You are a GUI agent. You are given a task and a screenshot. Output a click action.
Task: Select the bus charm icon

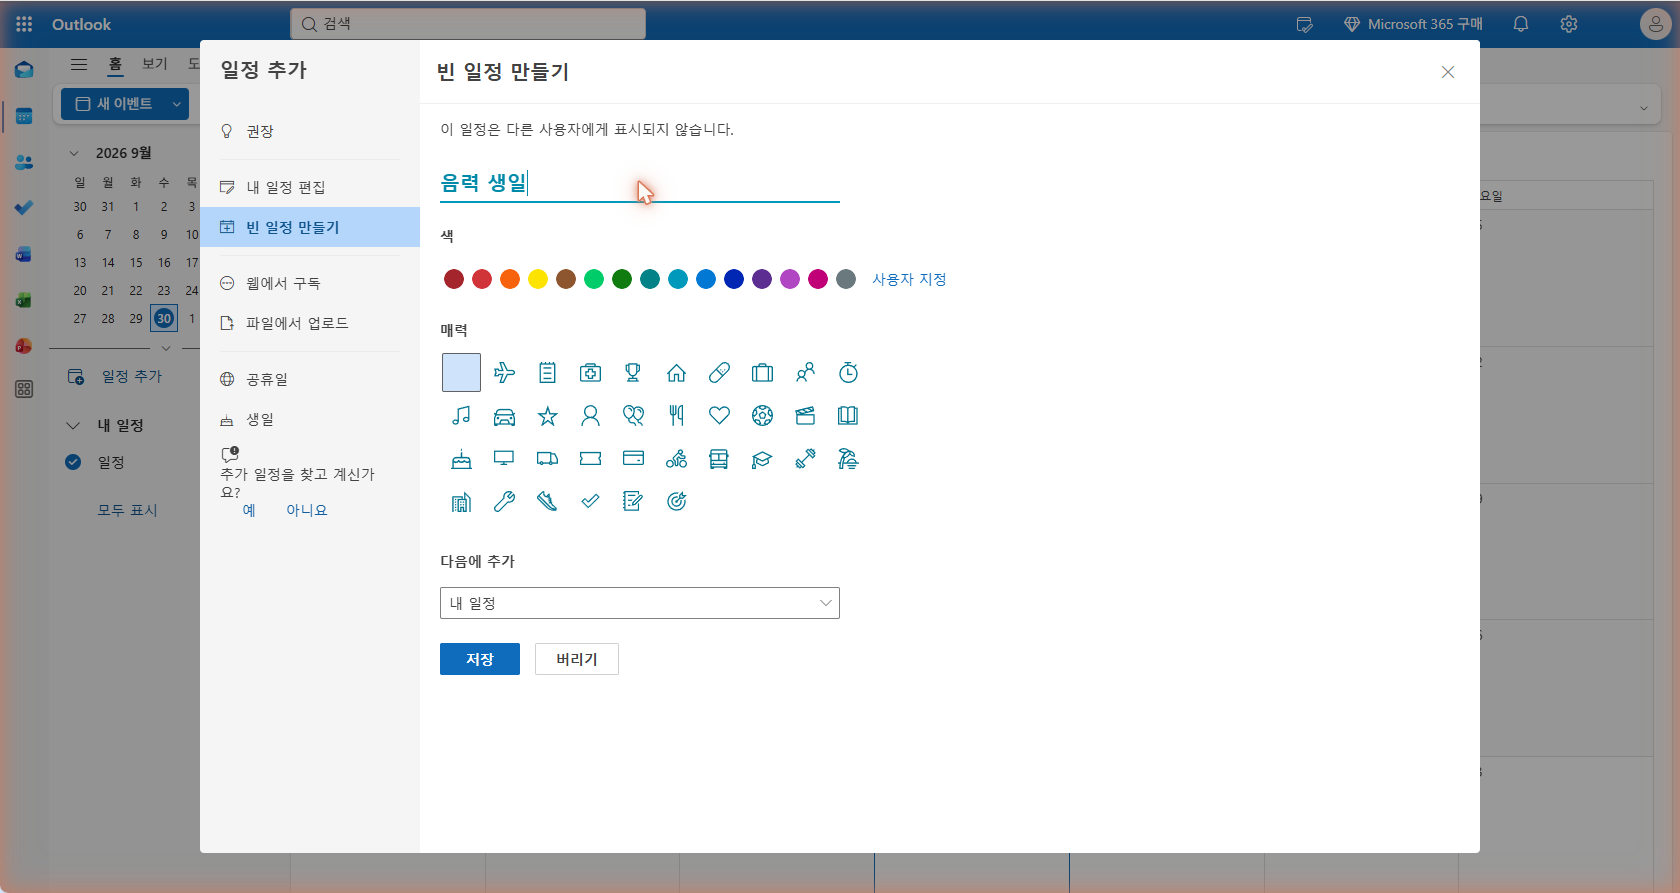click(x=719, y=459)
